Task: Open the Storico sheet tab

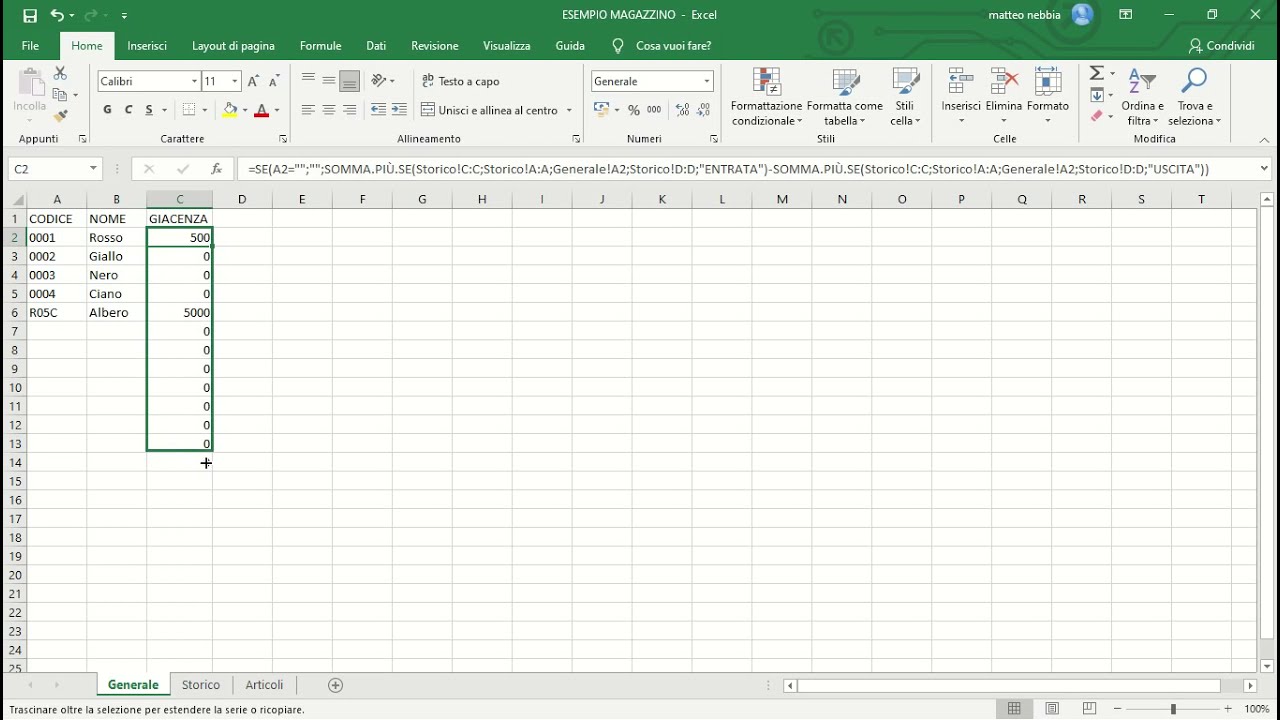Action: [x=201, y=685]
